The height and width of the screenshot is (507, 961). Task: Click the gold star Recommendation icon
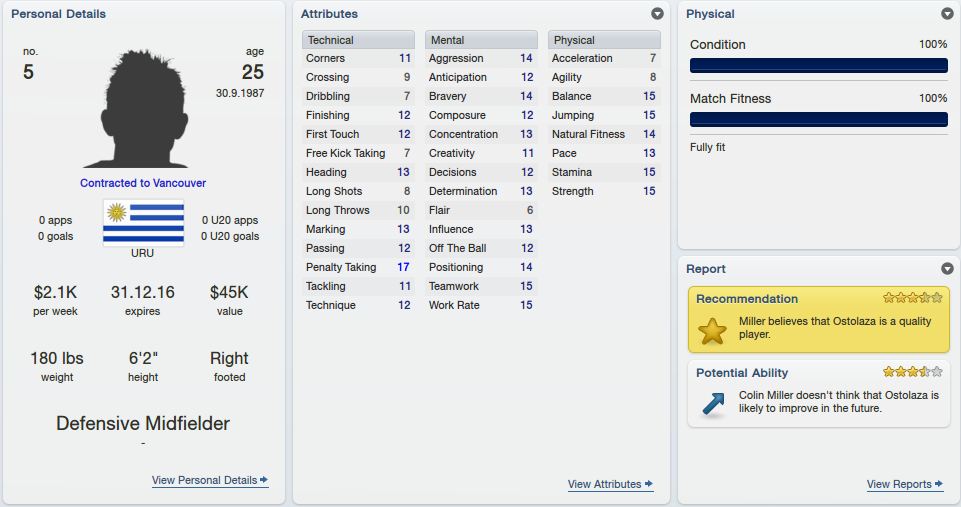(x=712, y=331)
